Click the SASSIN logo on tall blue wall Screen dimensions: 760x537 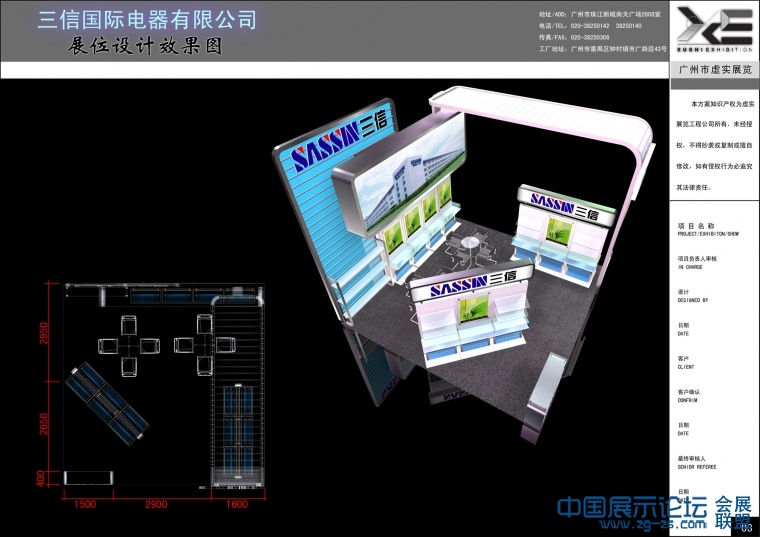pos(339,140)
